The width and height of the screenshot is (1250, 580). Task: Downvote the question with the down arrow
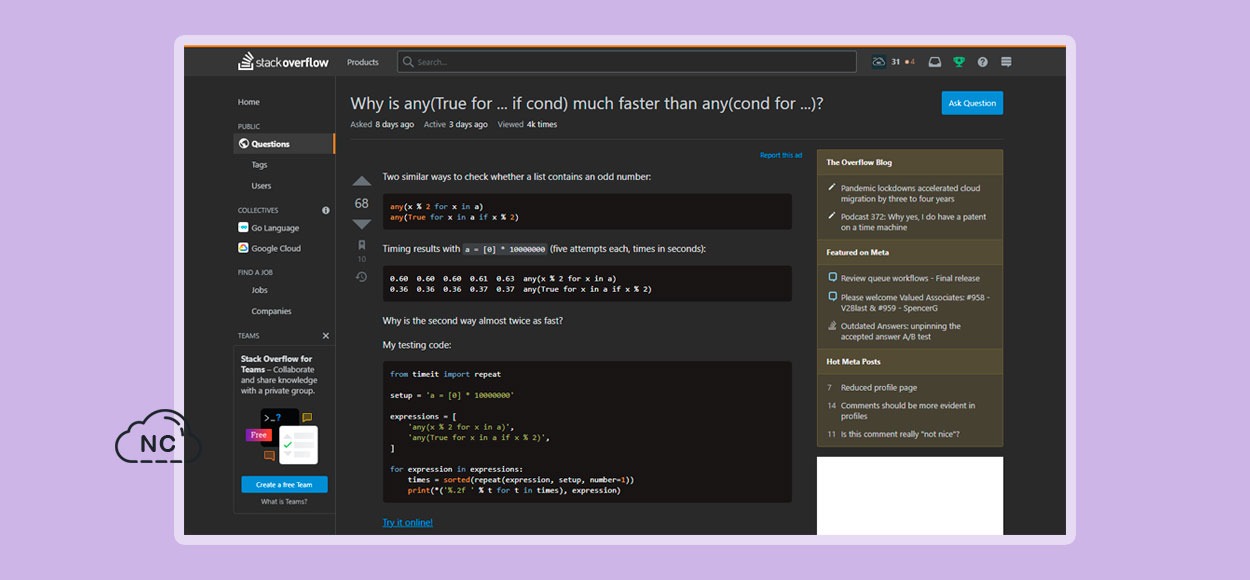pyautogui.click(x=362, y=224)
